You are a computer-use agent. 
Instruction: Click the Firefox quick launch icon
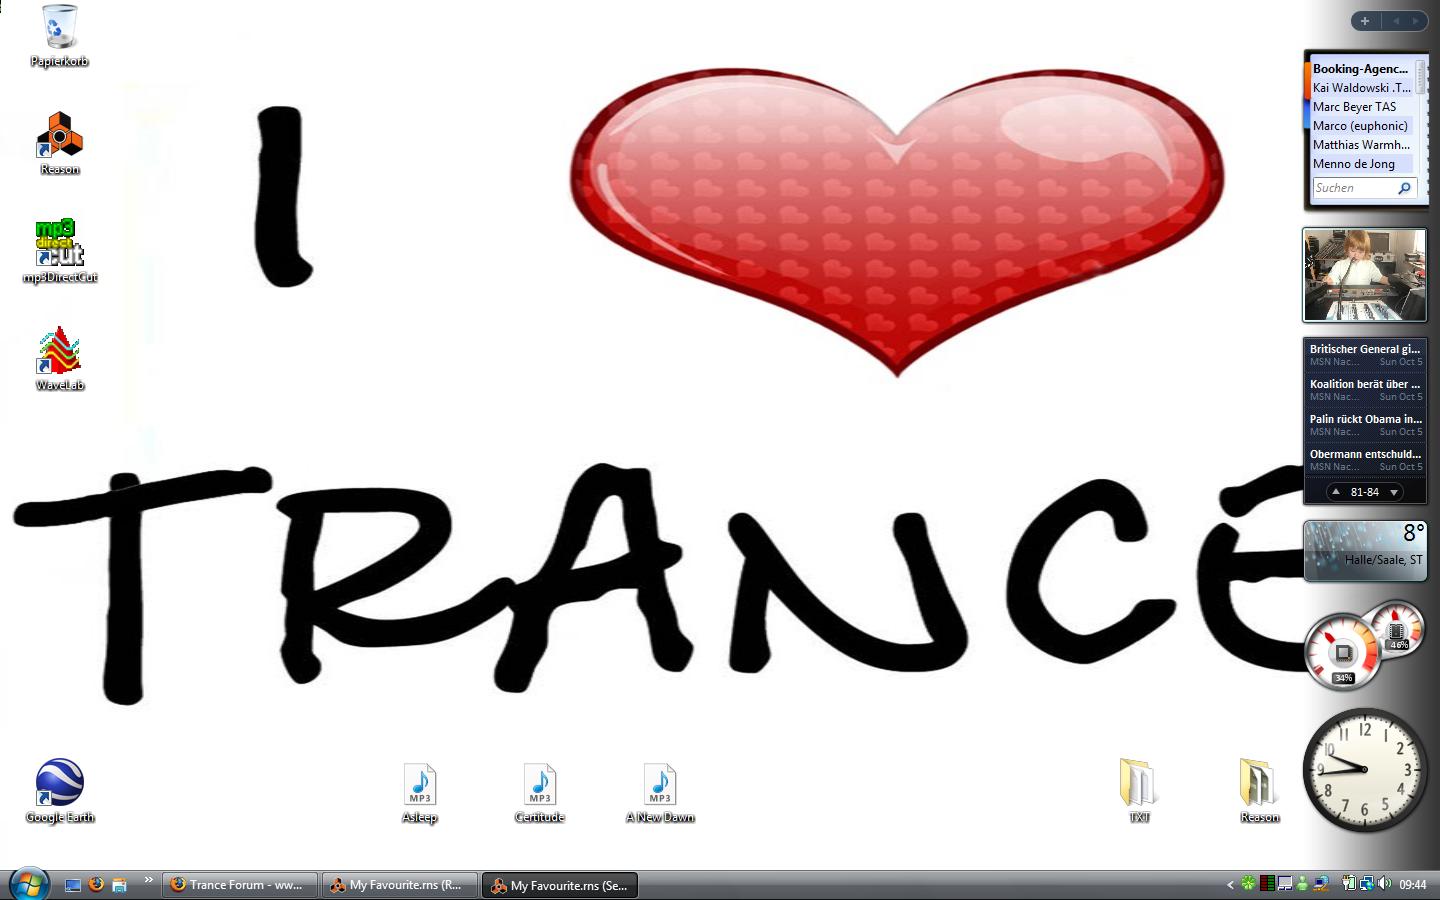coord(96,884)
